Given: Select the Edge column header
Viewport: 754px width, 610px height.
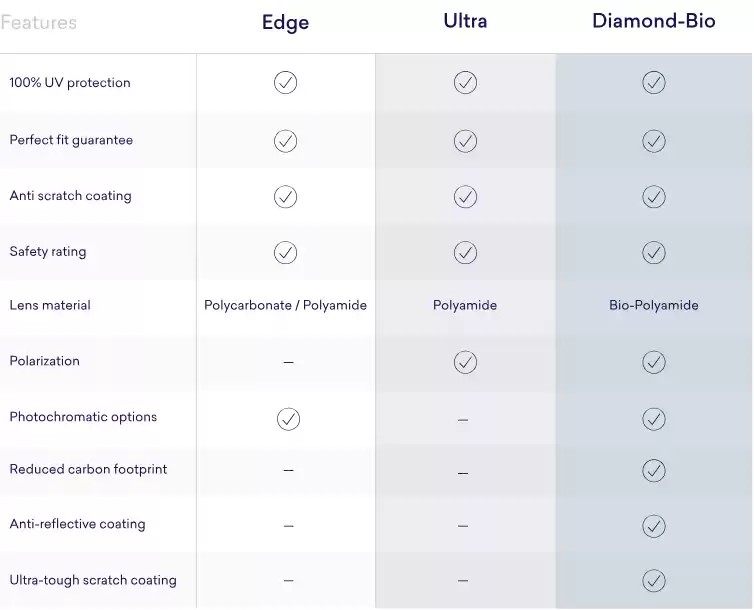Looking at the screenshot, I should click(285, 23).
